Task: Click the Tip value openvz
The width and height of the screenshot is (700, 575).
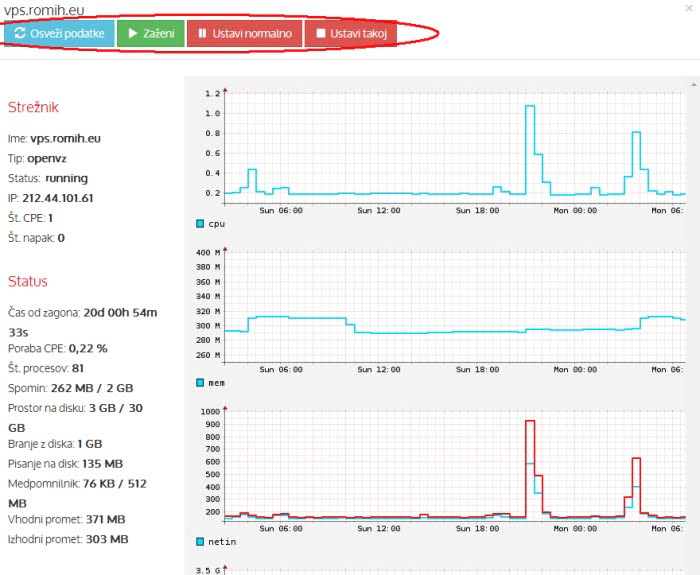Action: pos(47,158)
